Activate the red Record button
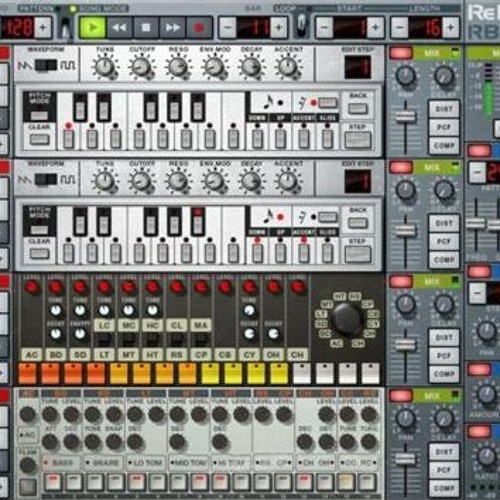The image size is (500, 500). point(199,27)
